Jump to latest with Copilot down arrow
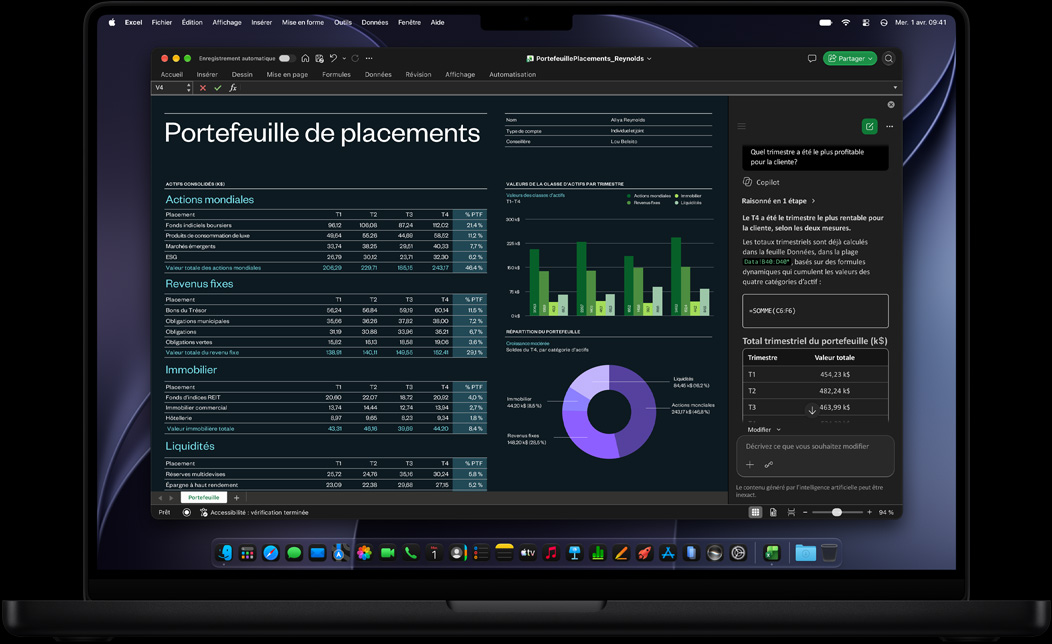The width and height of the screenshot is (1052, 644). pos(812,410)
